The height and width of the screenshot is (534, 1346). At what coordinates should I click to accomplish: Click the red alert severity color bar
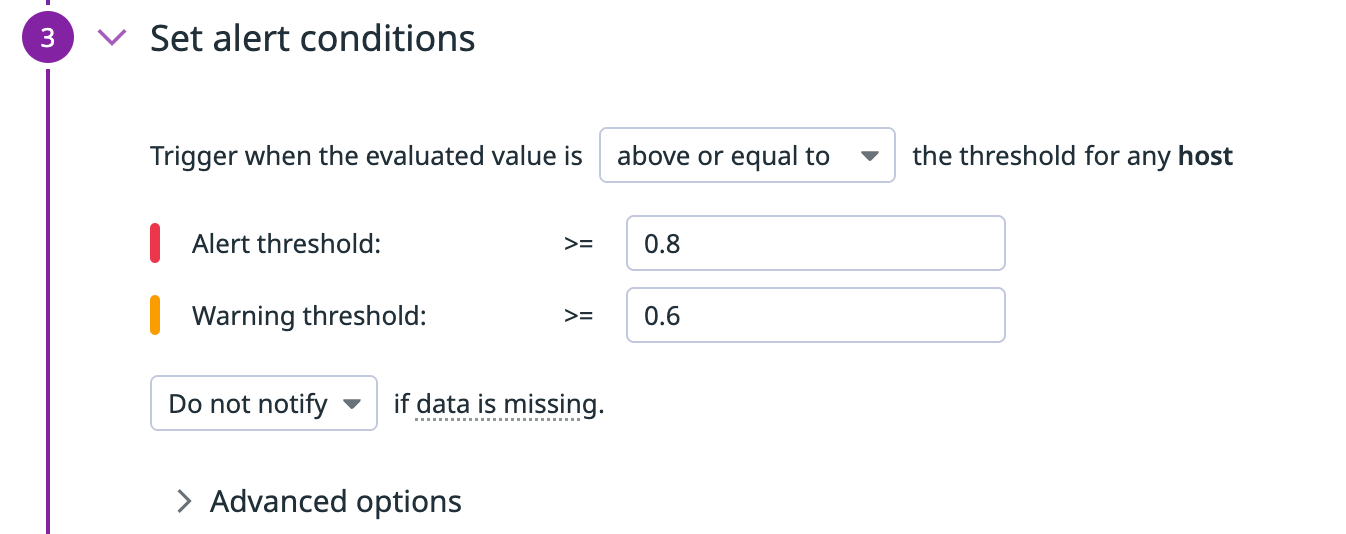click(x=155, y=244)
